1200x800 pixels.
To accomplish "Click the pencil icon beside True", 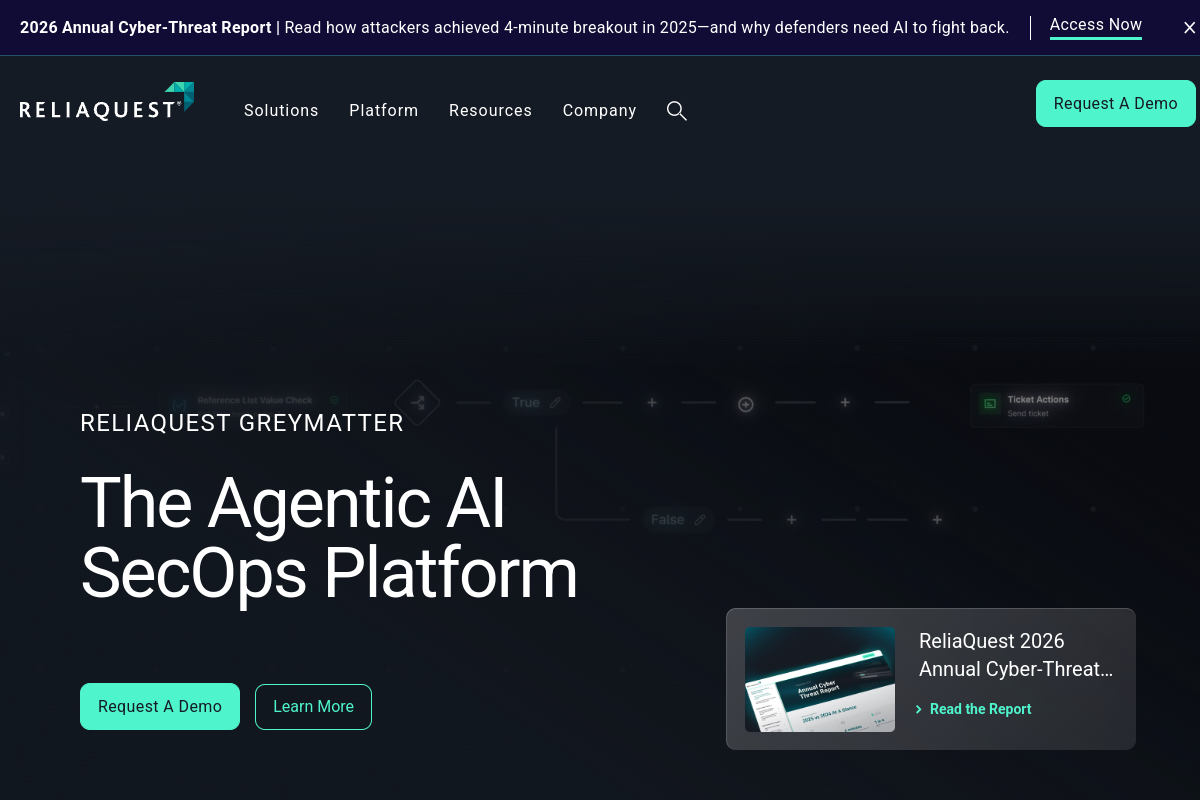I will click(x=555, y=403).
